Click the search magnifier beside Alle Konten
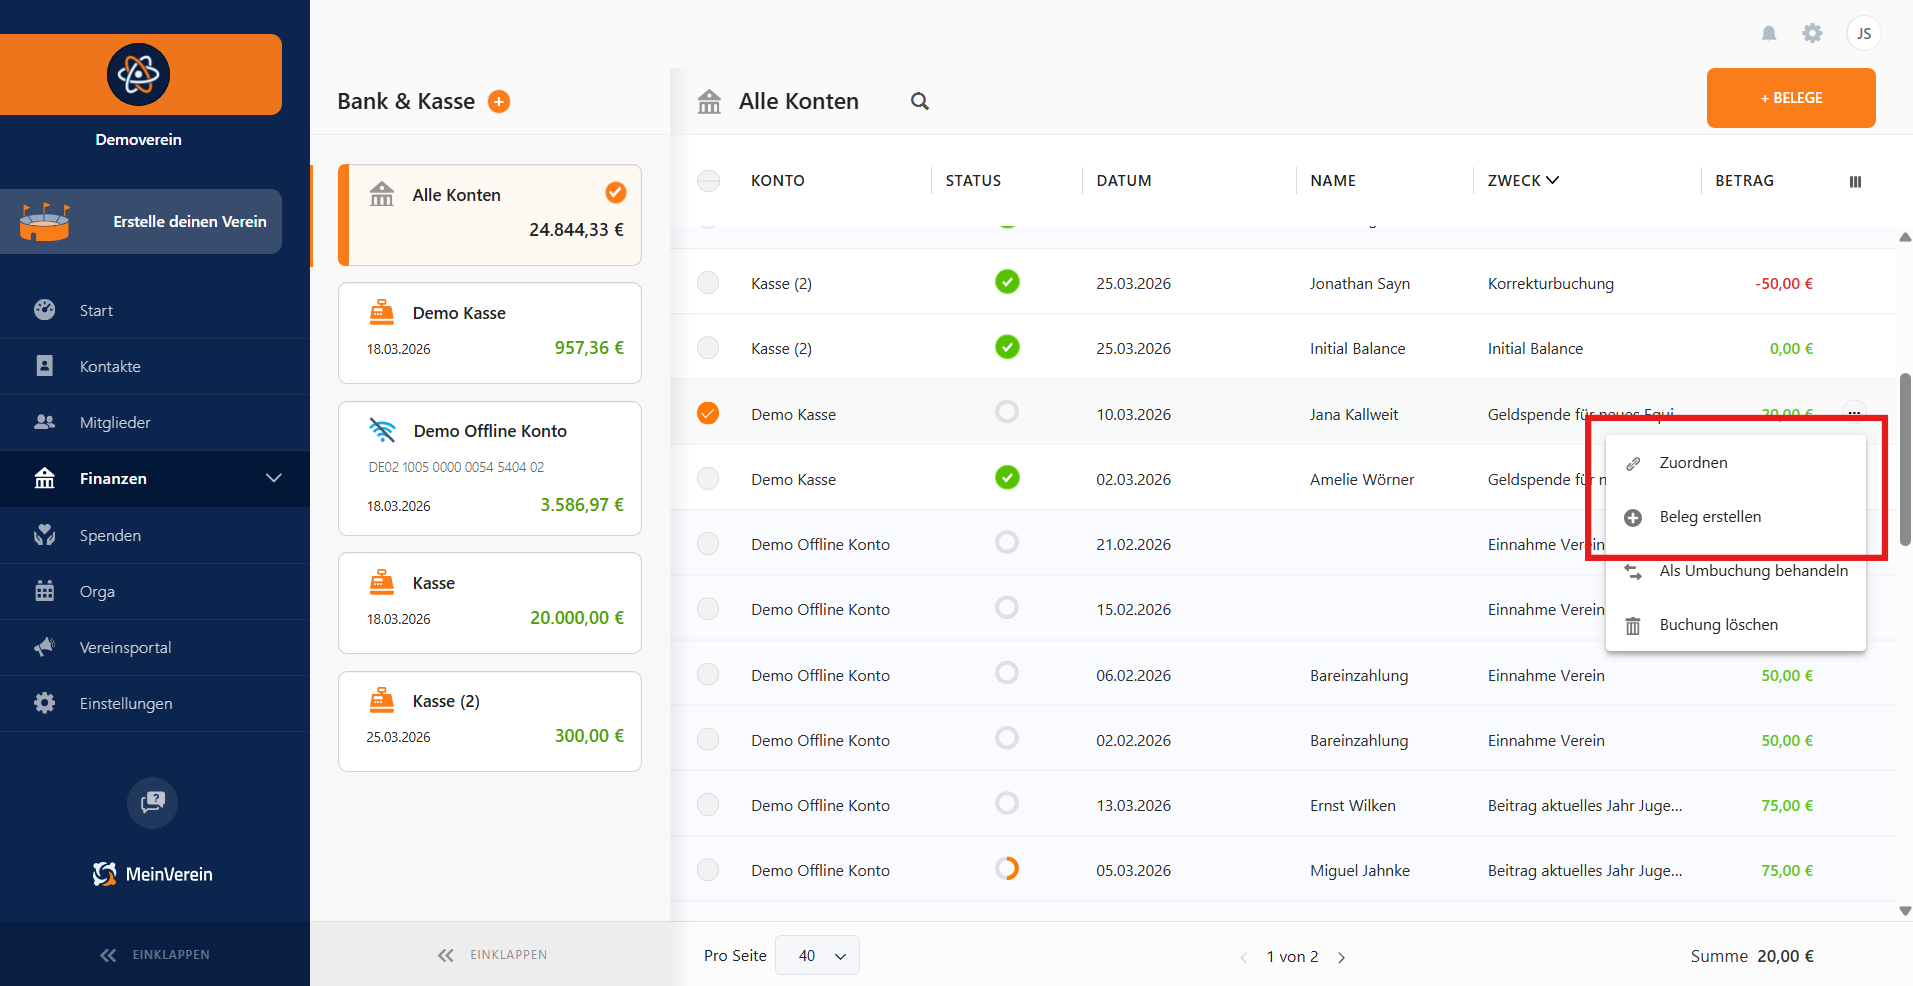 tap(919, 101)
